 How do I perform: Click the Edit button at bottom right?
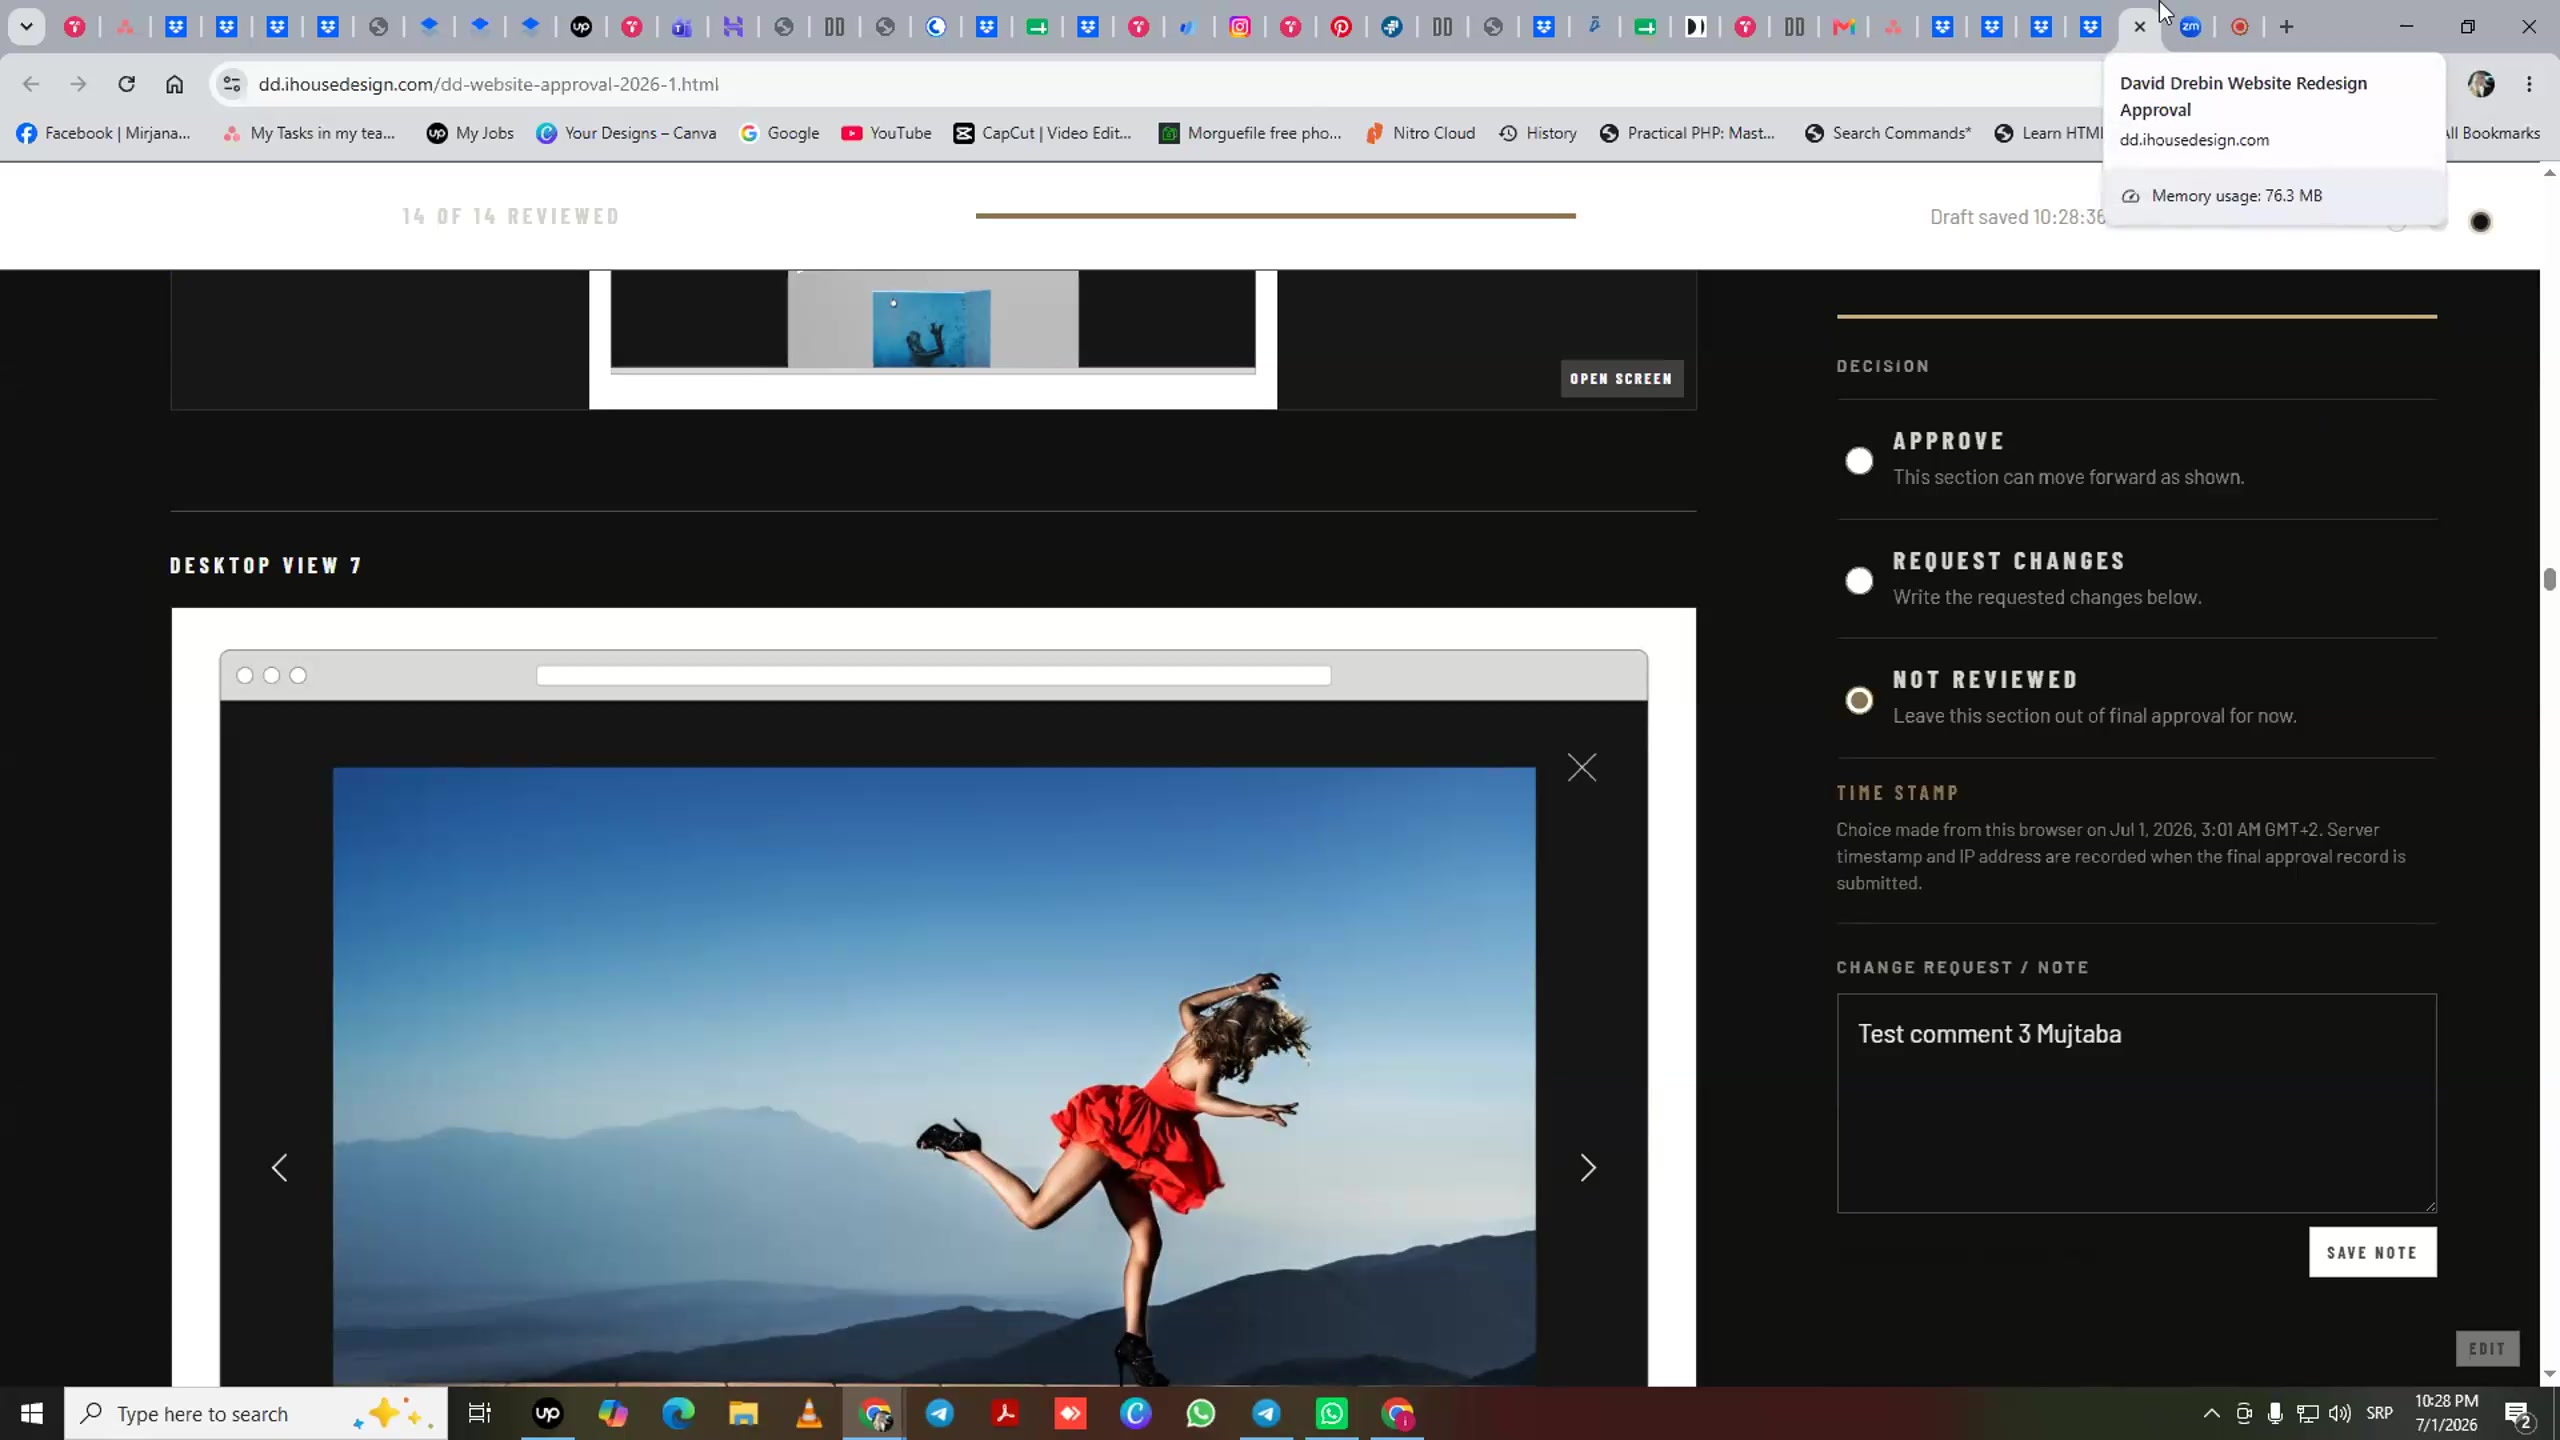coord(2487,1348)
